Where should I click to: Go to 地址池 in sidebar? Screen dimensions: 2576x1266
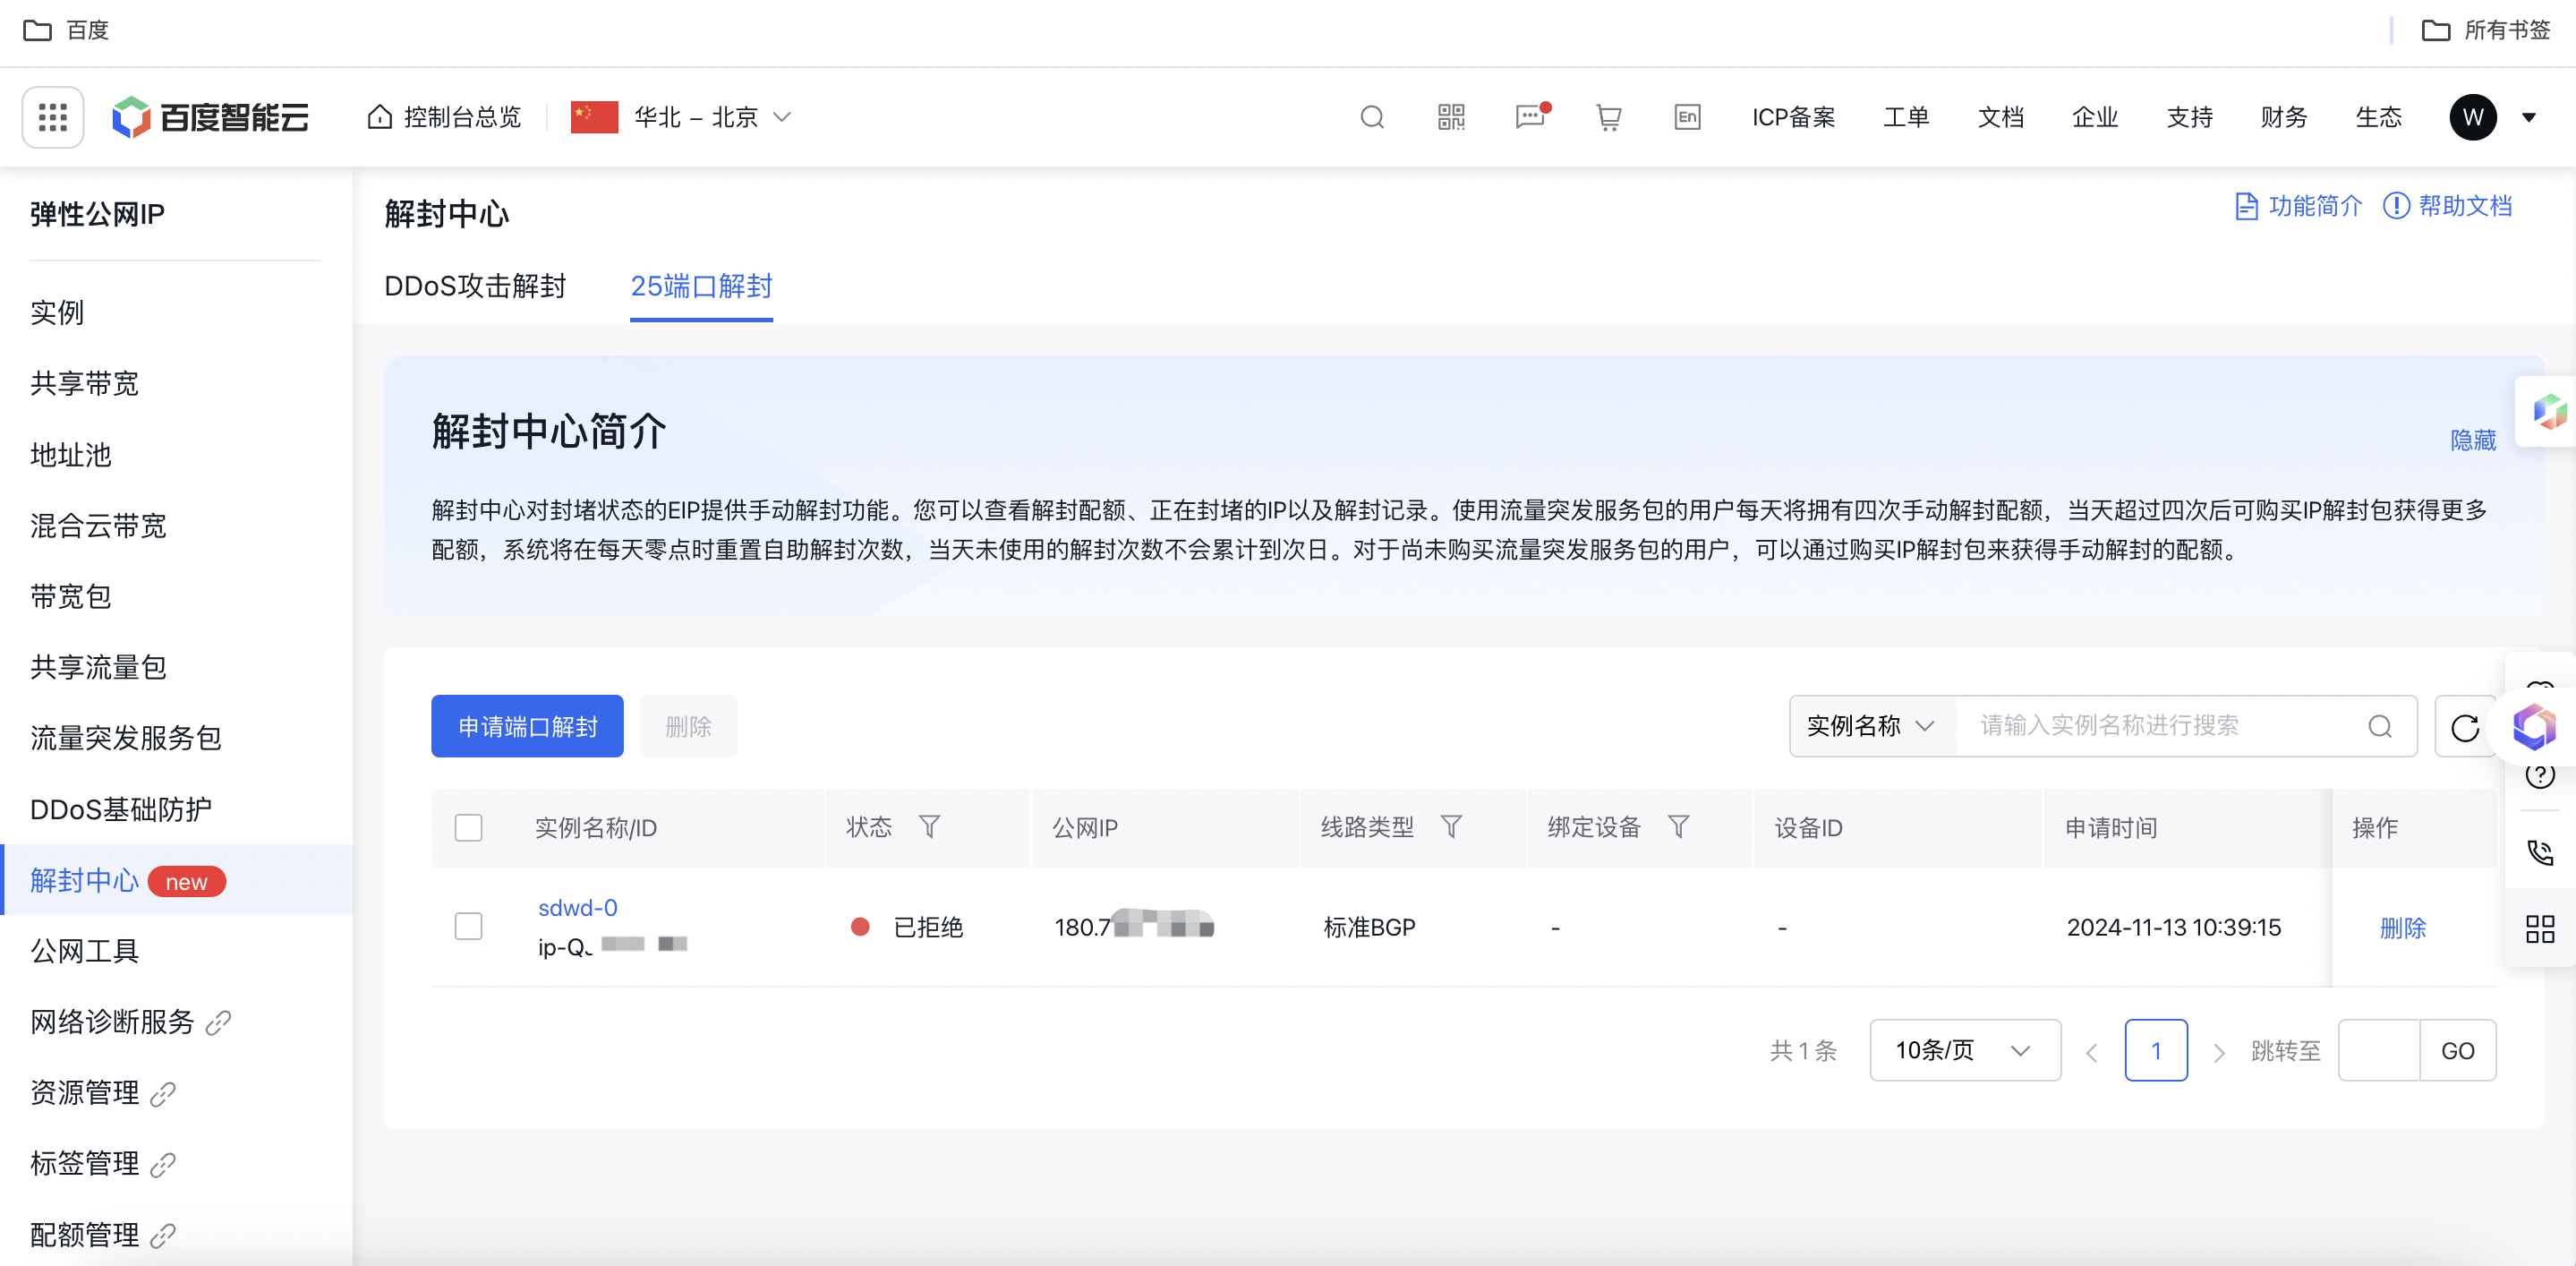tap(70, 455)
